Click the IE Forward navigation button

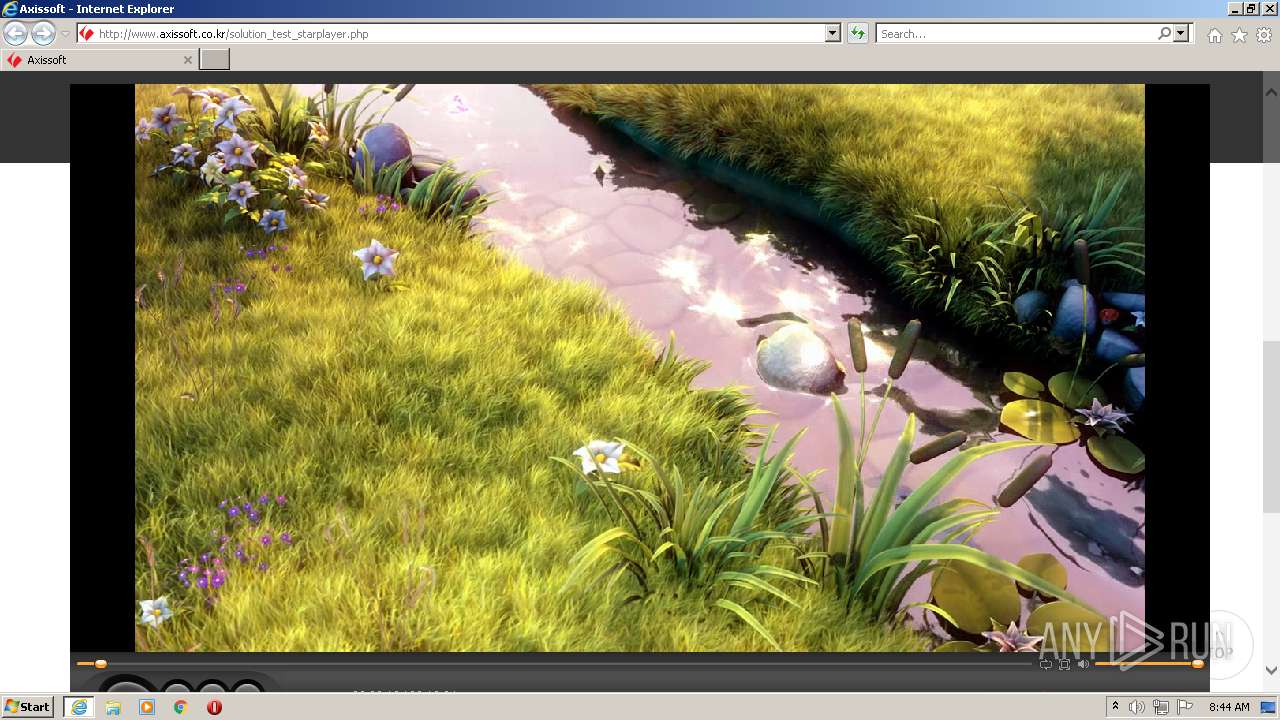[x=43, y=33]
